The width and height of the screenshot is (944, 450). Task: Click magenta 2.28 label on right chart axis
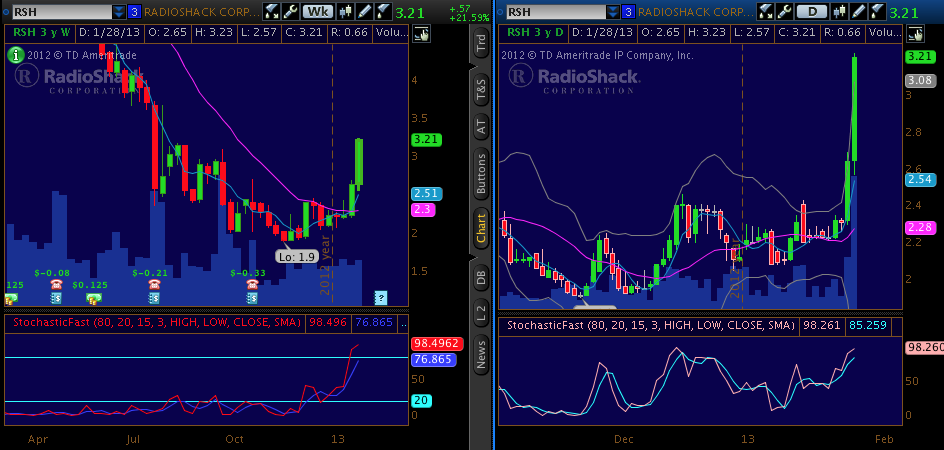[919, 228]
